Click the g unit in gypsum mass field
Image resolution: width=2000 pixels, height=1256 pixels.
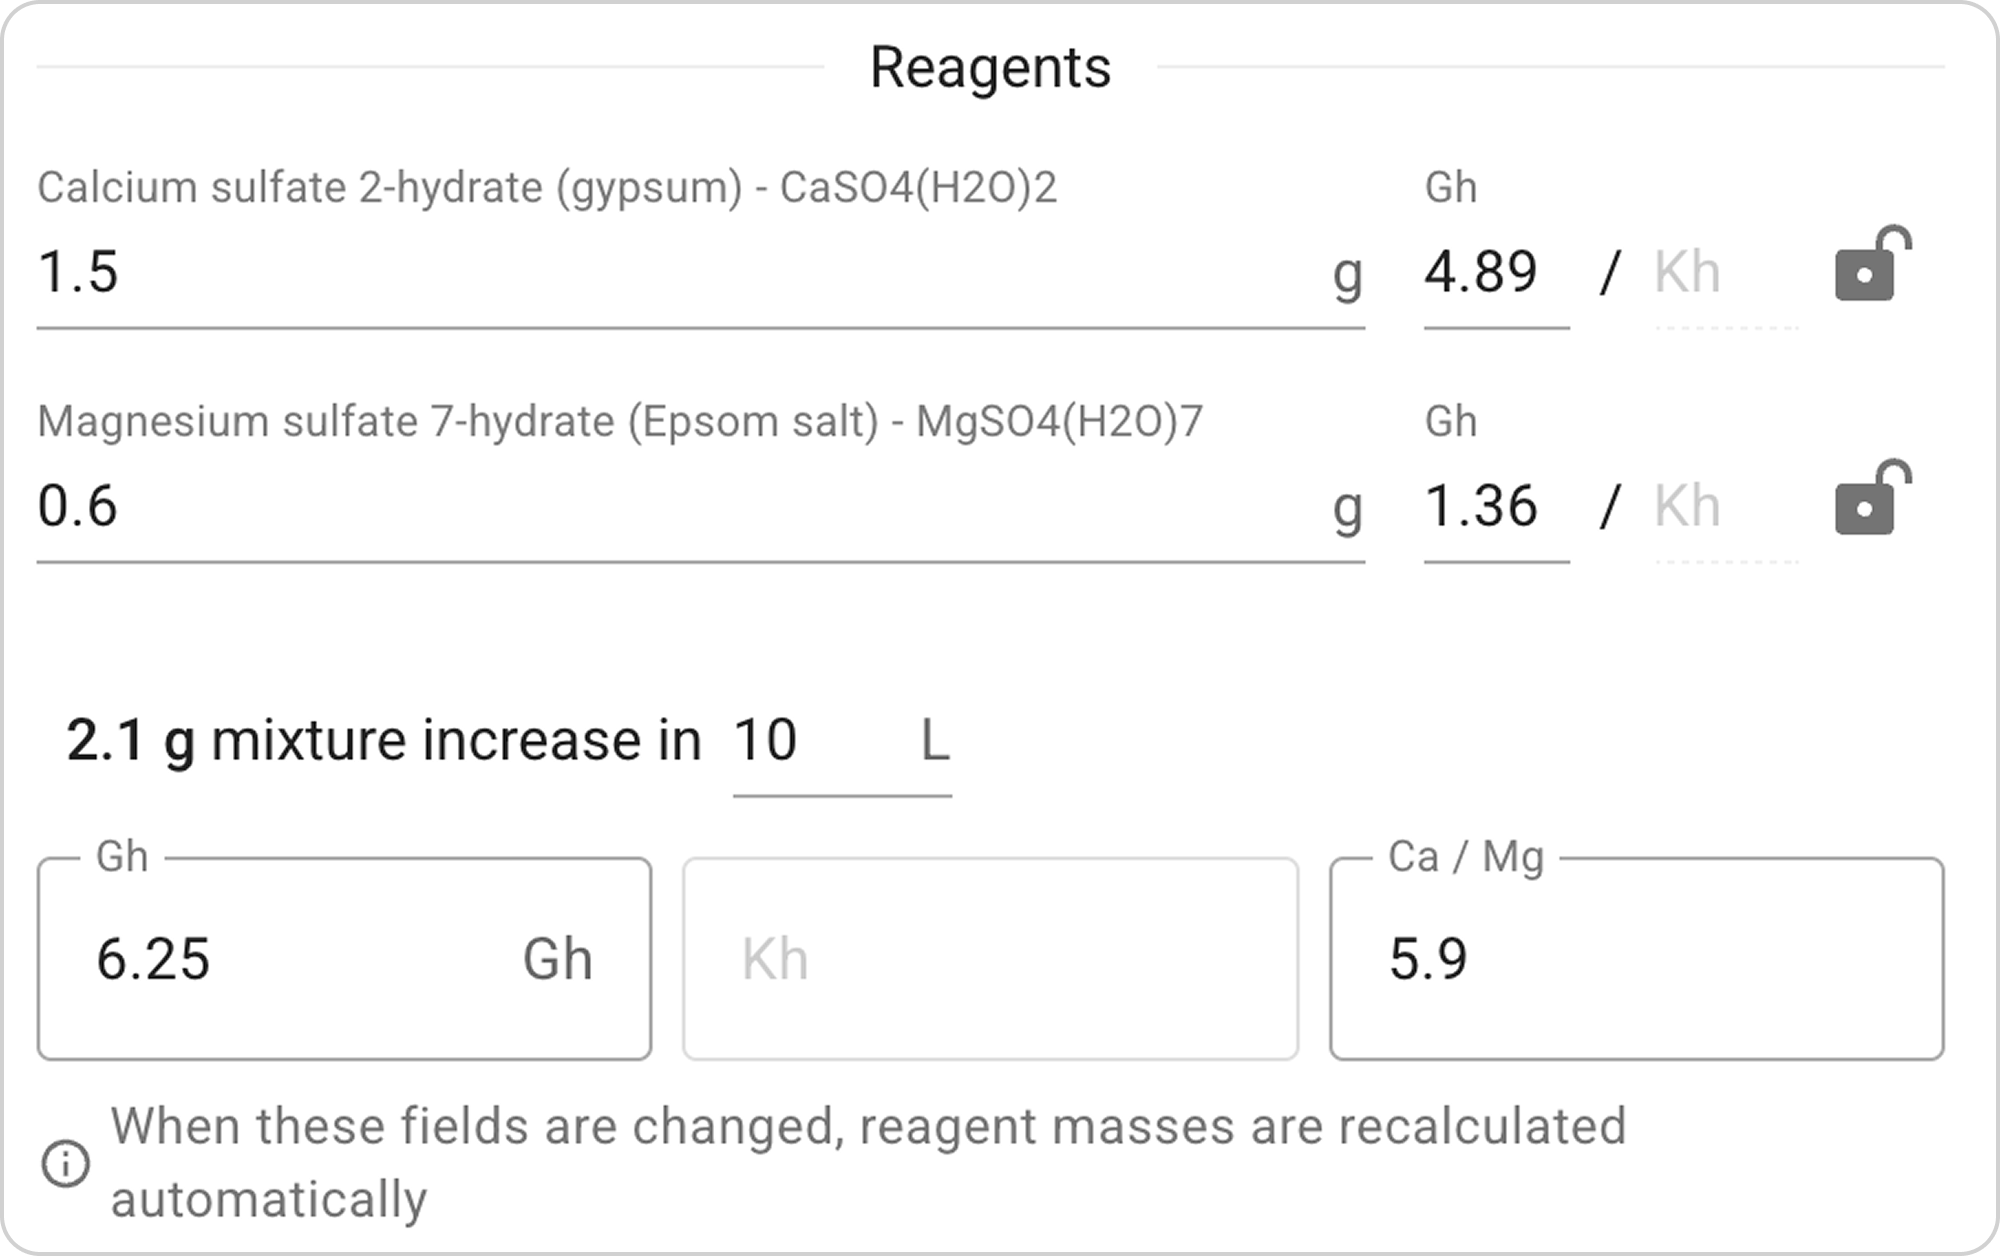(x=1347, y=273)
